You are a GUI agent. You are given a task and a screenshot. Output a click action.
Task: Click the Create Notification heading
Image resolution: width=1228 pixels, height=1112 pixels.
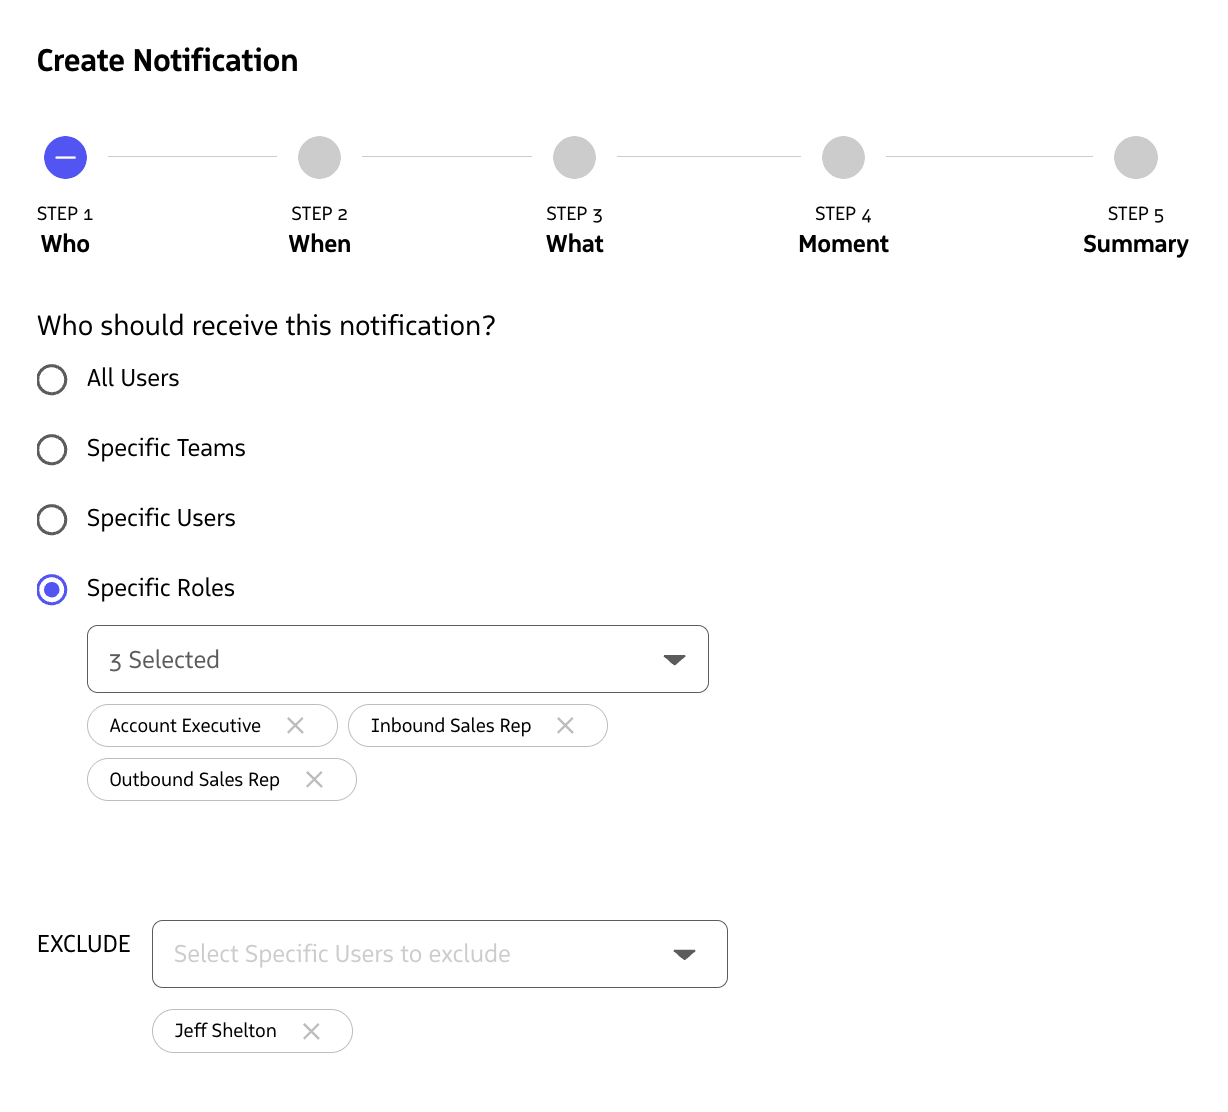(x=167, y=60)
